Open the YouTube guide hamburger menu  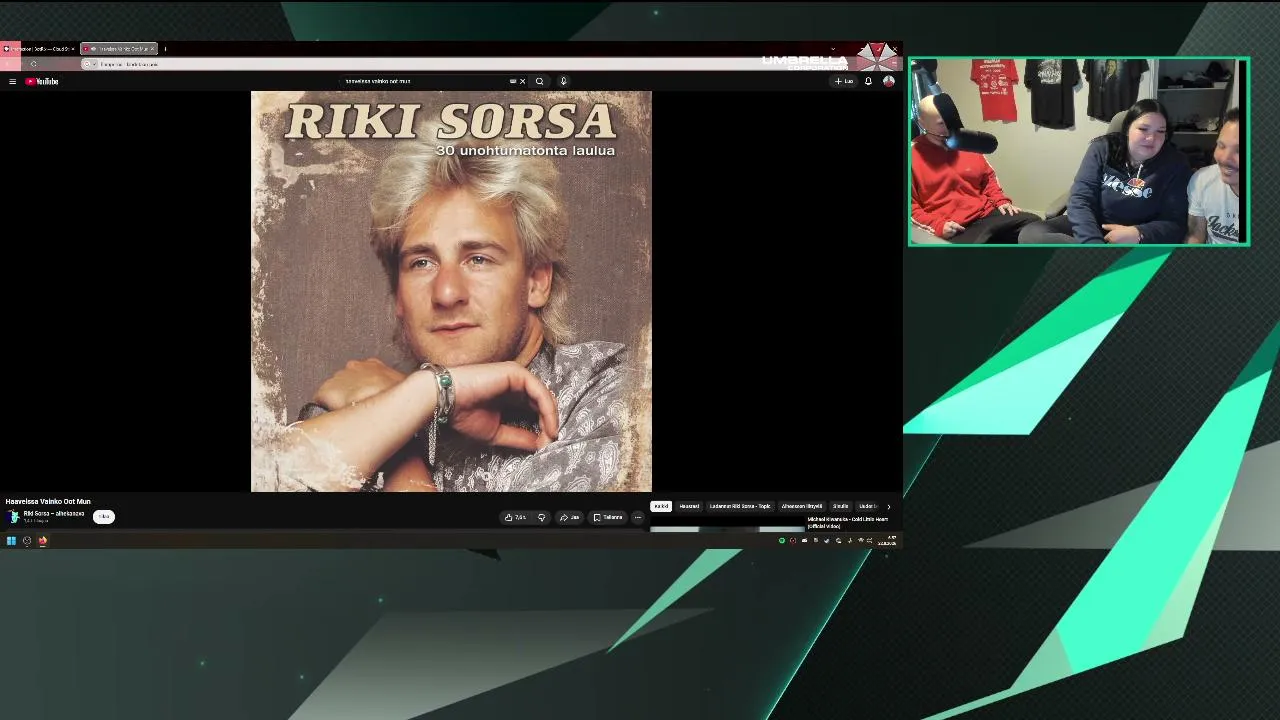click(12, 81)
